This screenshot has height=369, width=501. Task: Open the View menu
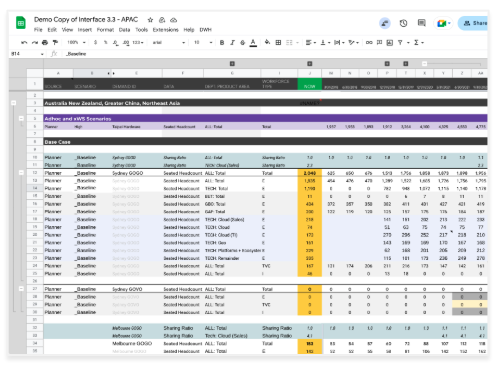click(x=67, y=30)
